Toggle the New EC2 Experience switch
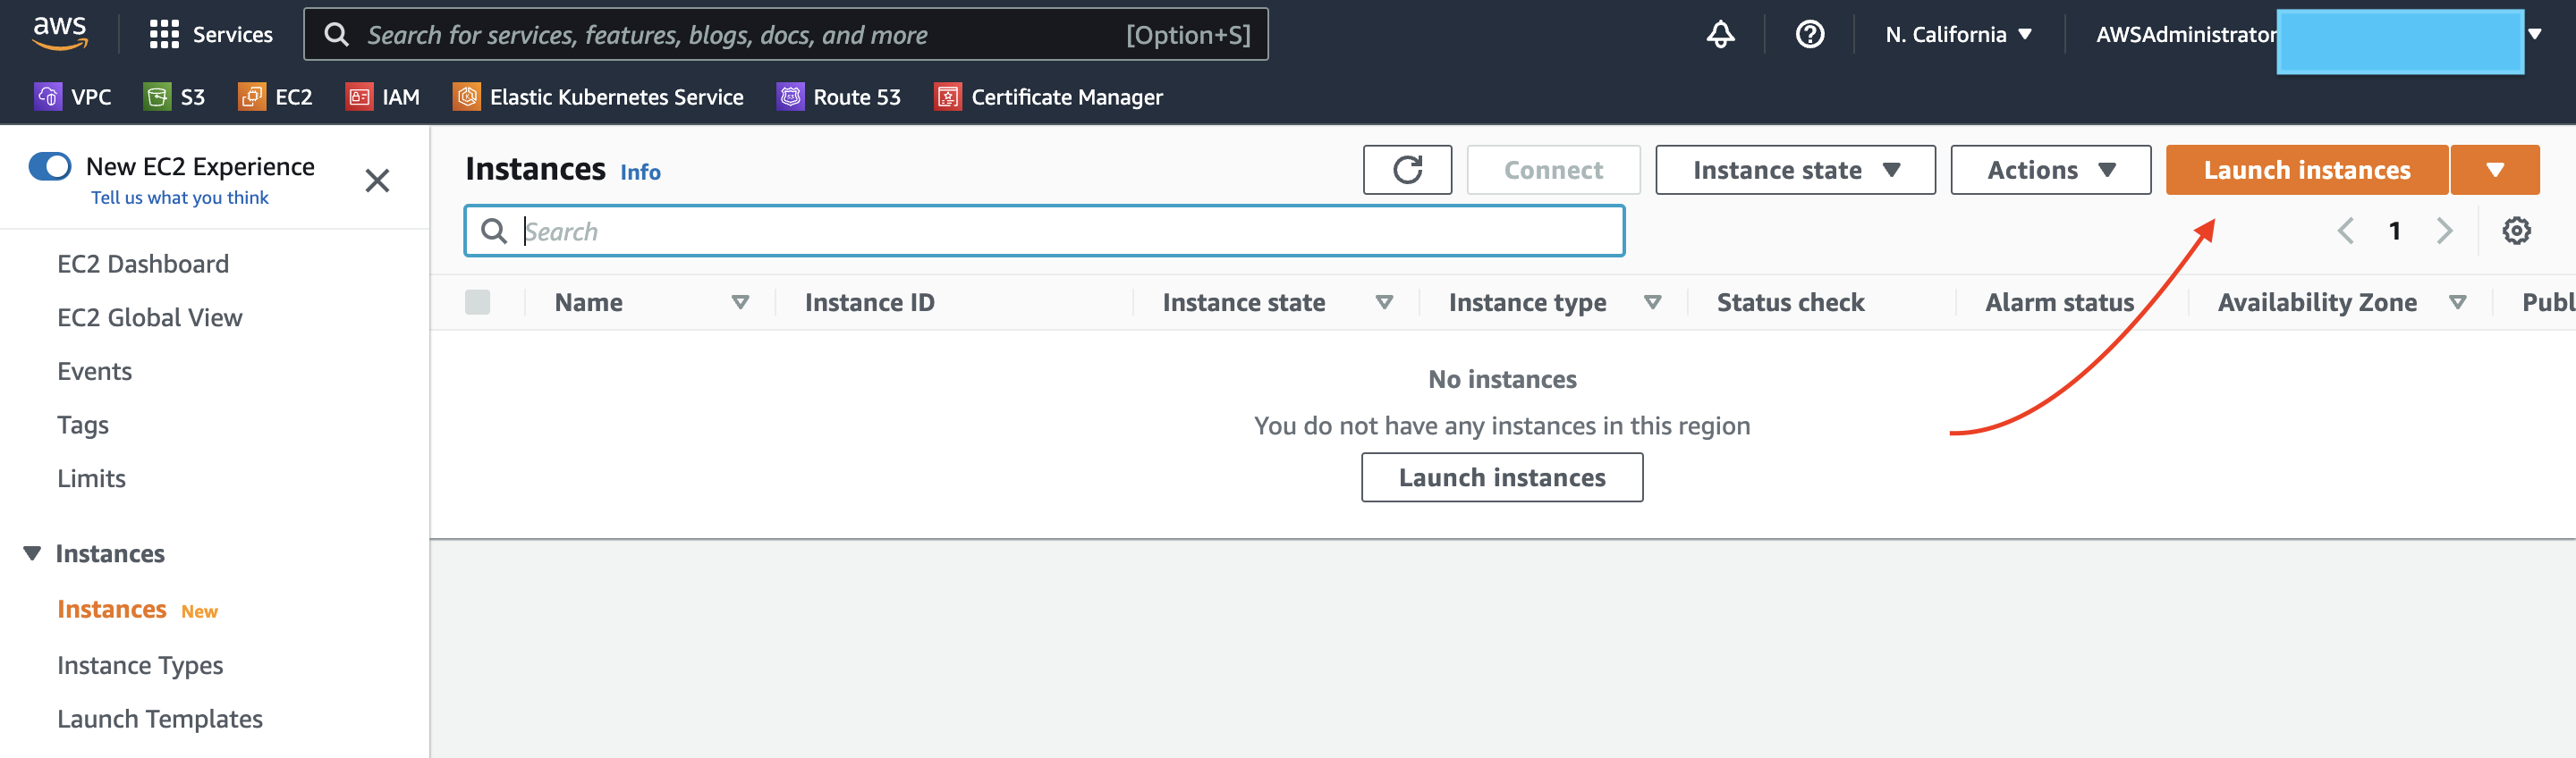The height and width of the screenshot is (758, 2576). click(50, 166)
